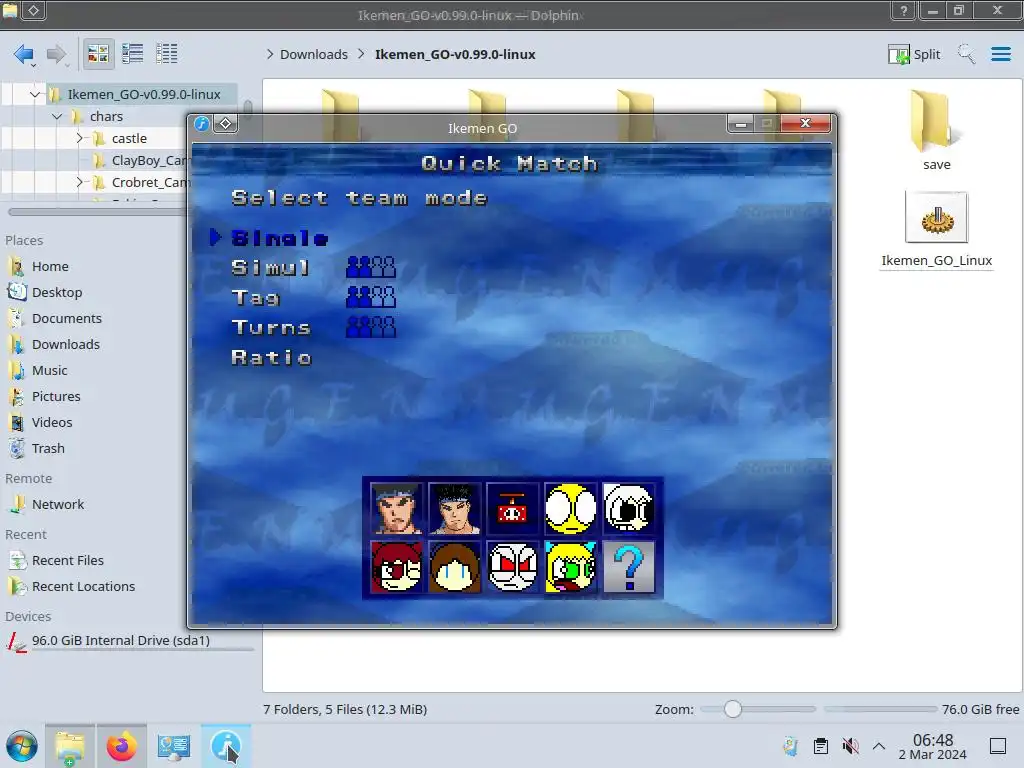1024x768 pixels.
Task: Unmute audio volume tray icon
Action: coord(850,746)
